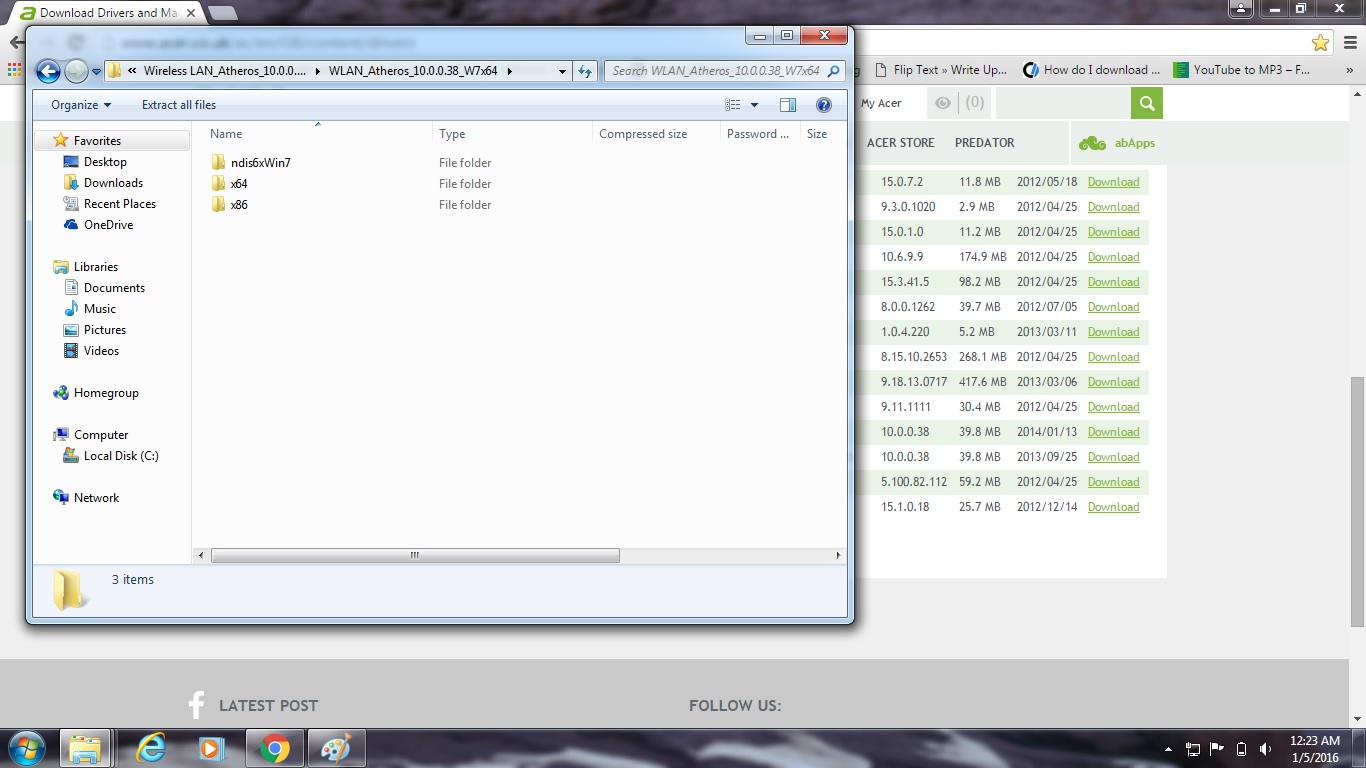1366x768 pixels.
Task: Select the x86 folder
Action: 239,205
